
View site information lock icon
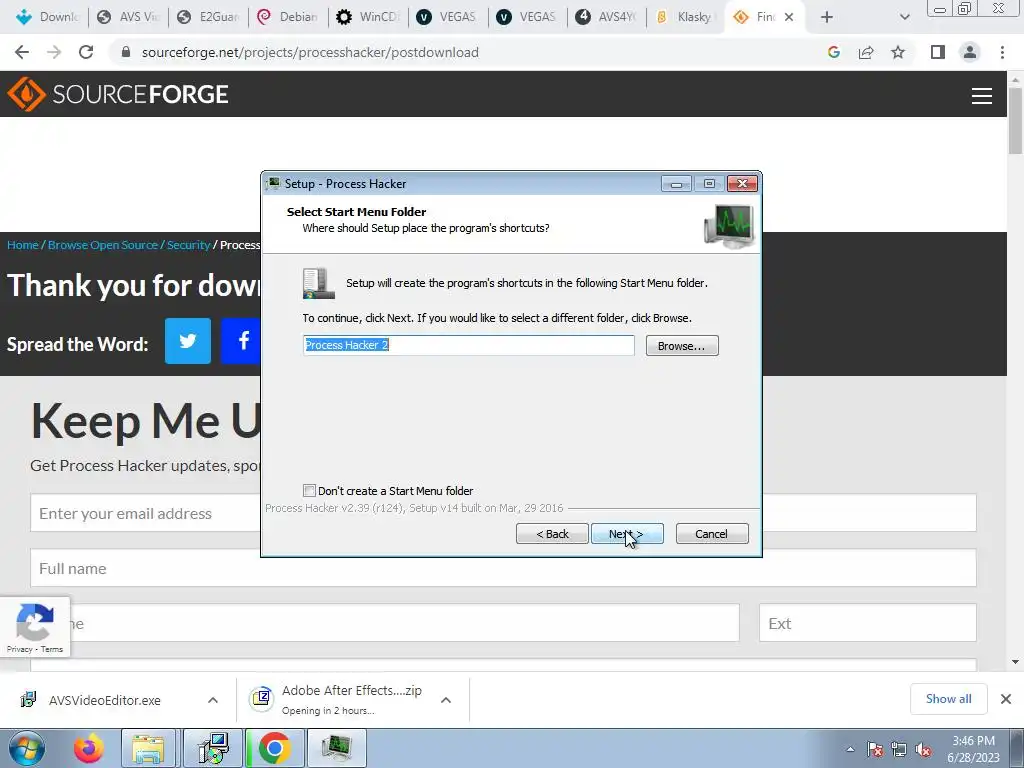point(126,52)
